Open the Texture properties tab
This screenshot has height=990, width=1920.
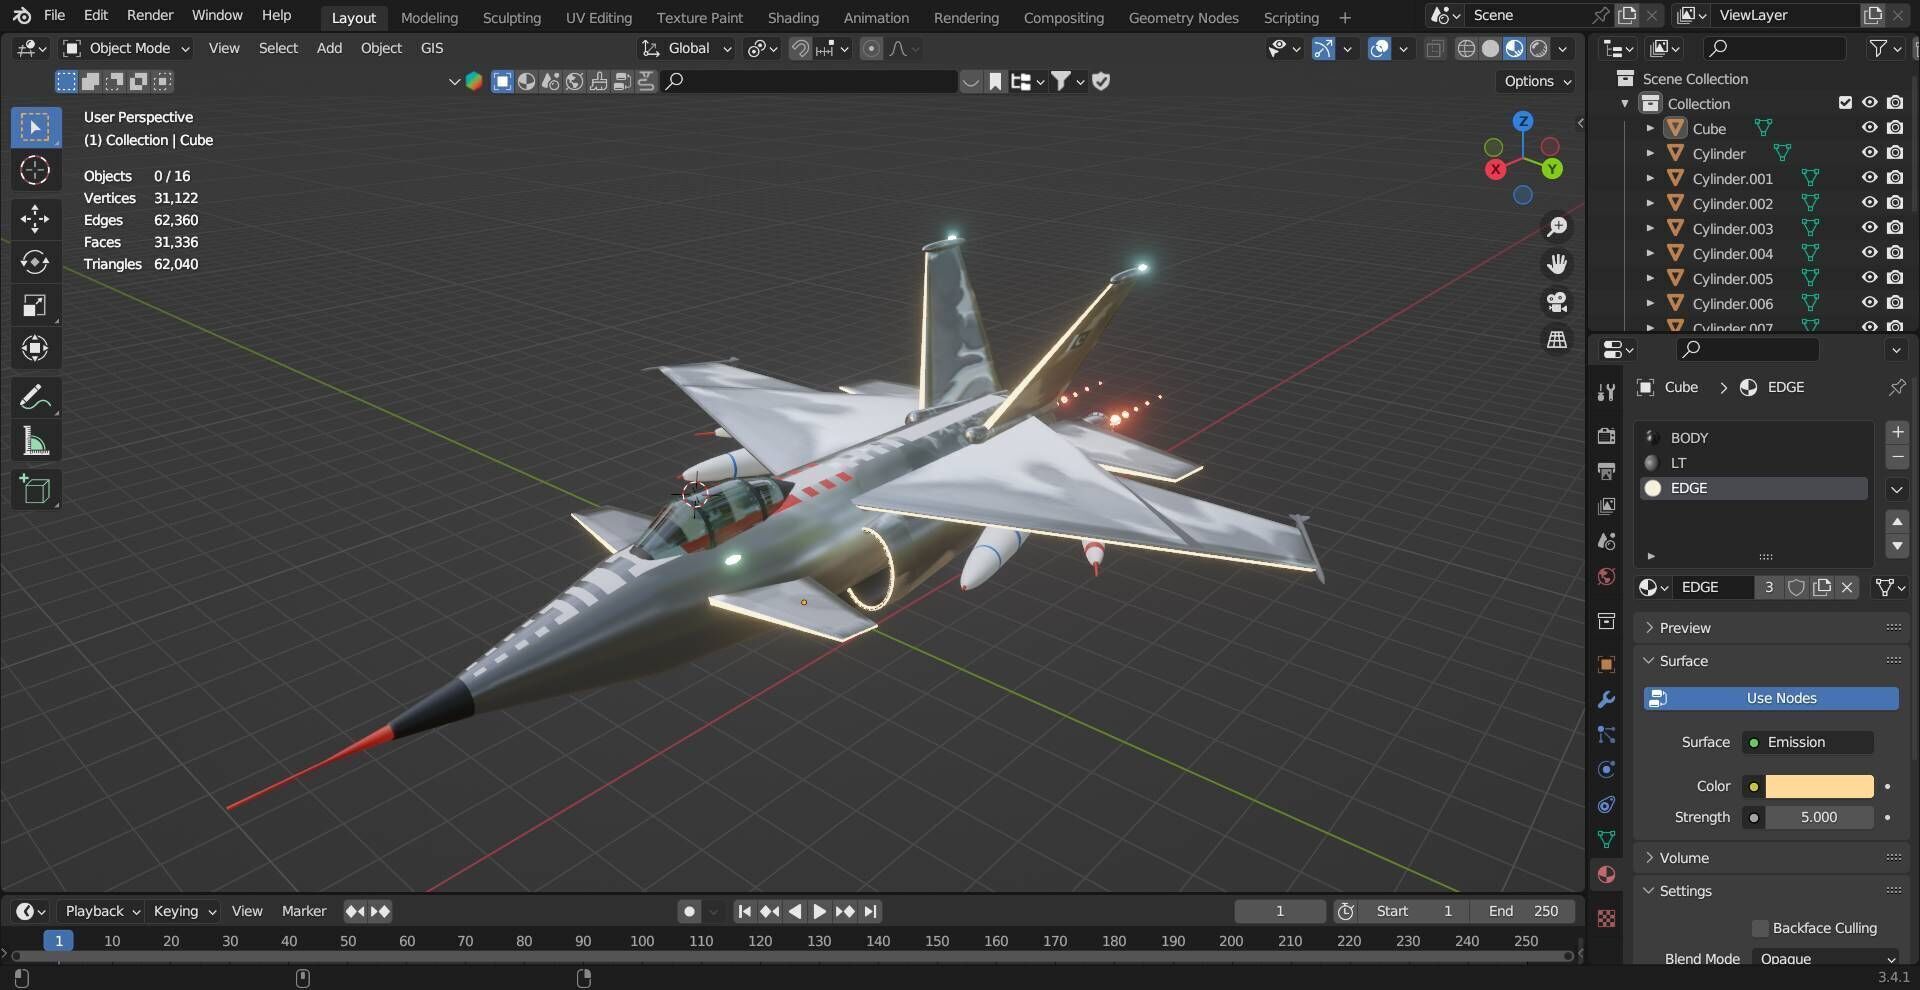[x=1606, y=918]
